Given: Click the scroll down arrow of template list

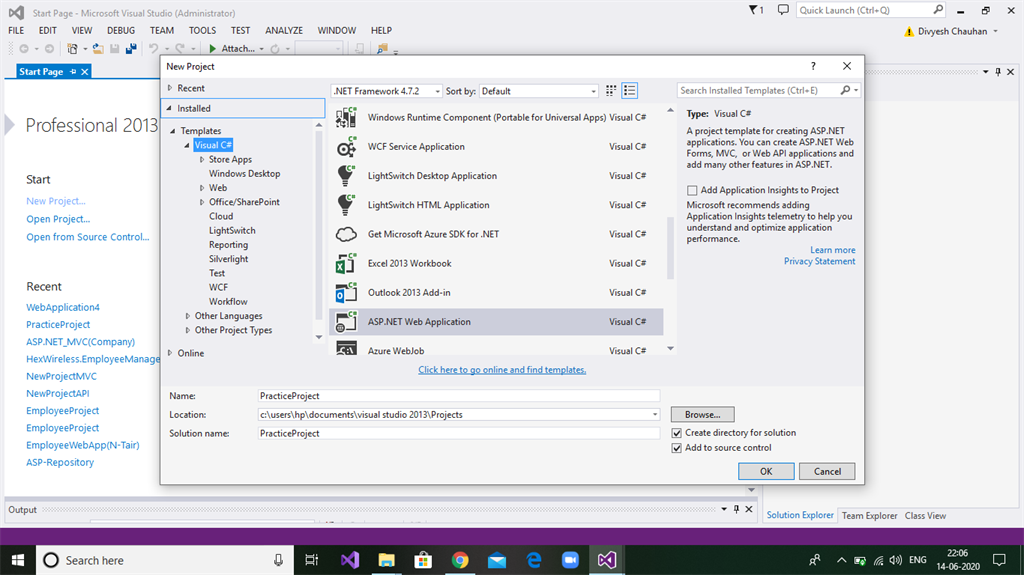Looking at the screenshot, I should point(670,348).
